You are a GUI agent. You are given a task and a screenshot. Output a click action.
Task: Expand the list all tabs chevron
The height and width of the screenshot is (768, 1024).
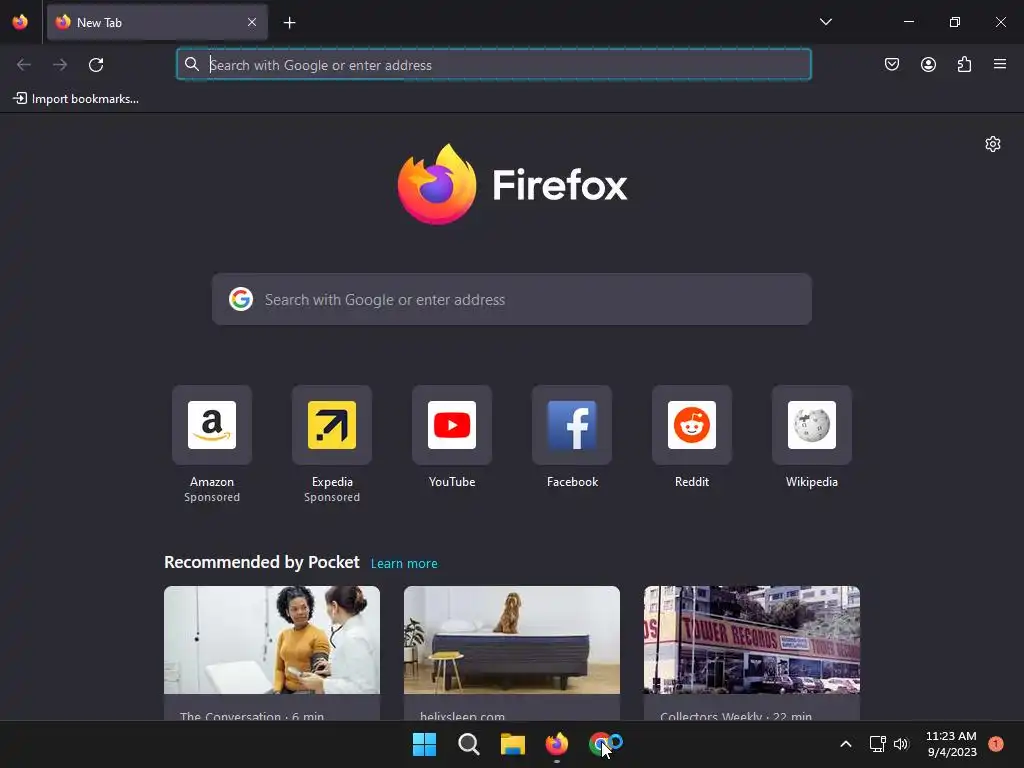(x=825, y=22)
